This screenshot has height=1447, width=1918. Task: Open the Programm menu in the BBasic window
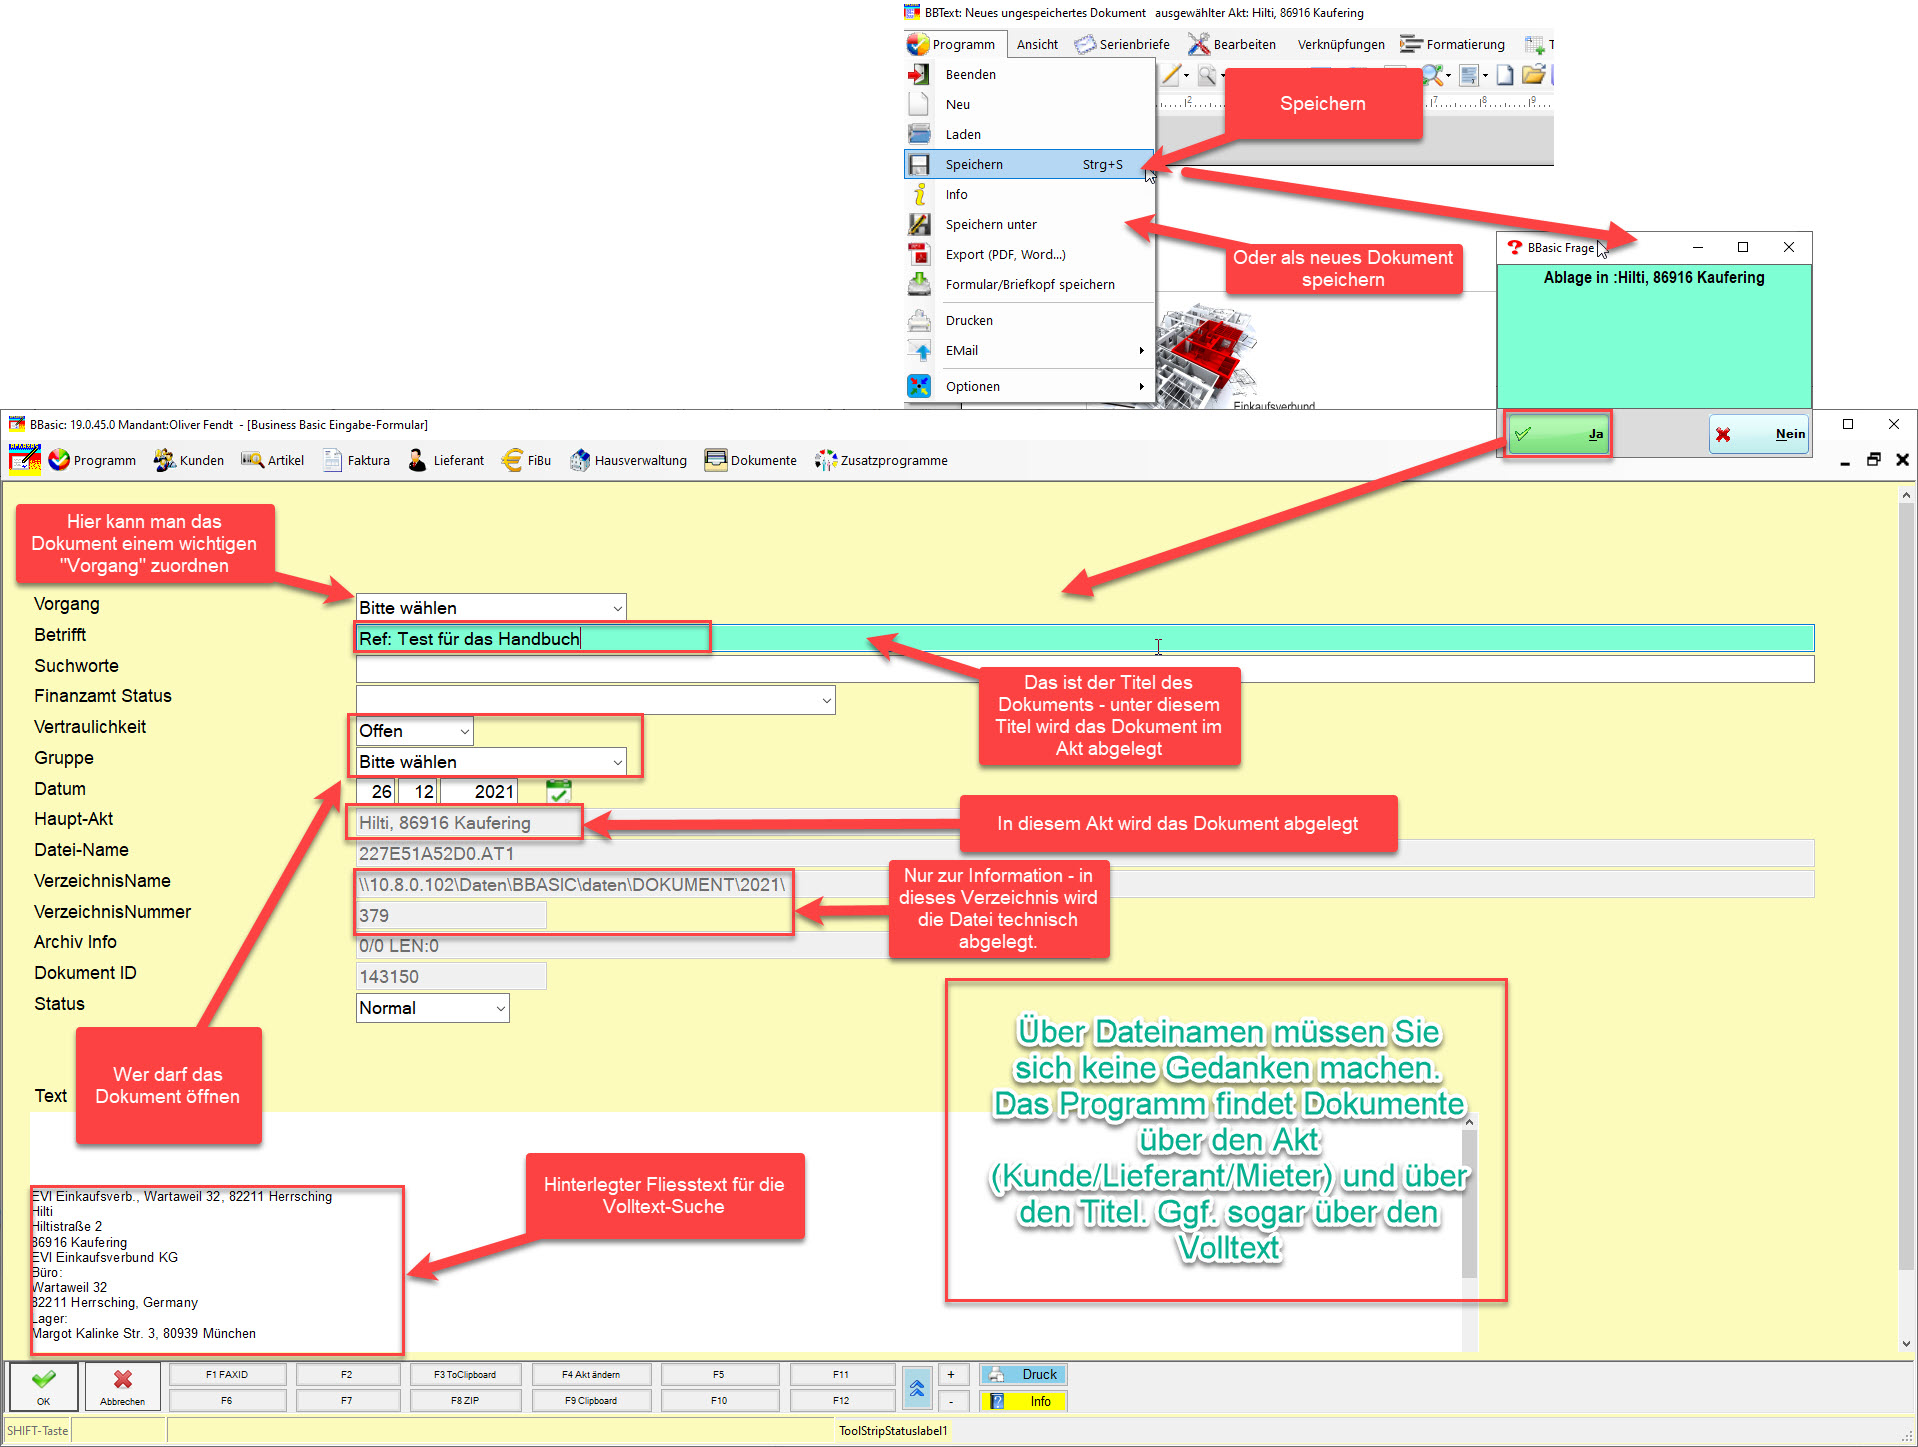[x=93, y=460]
